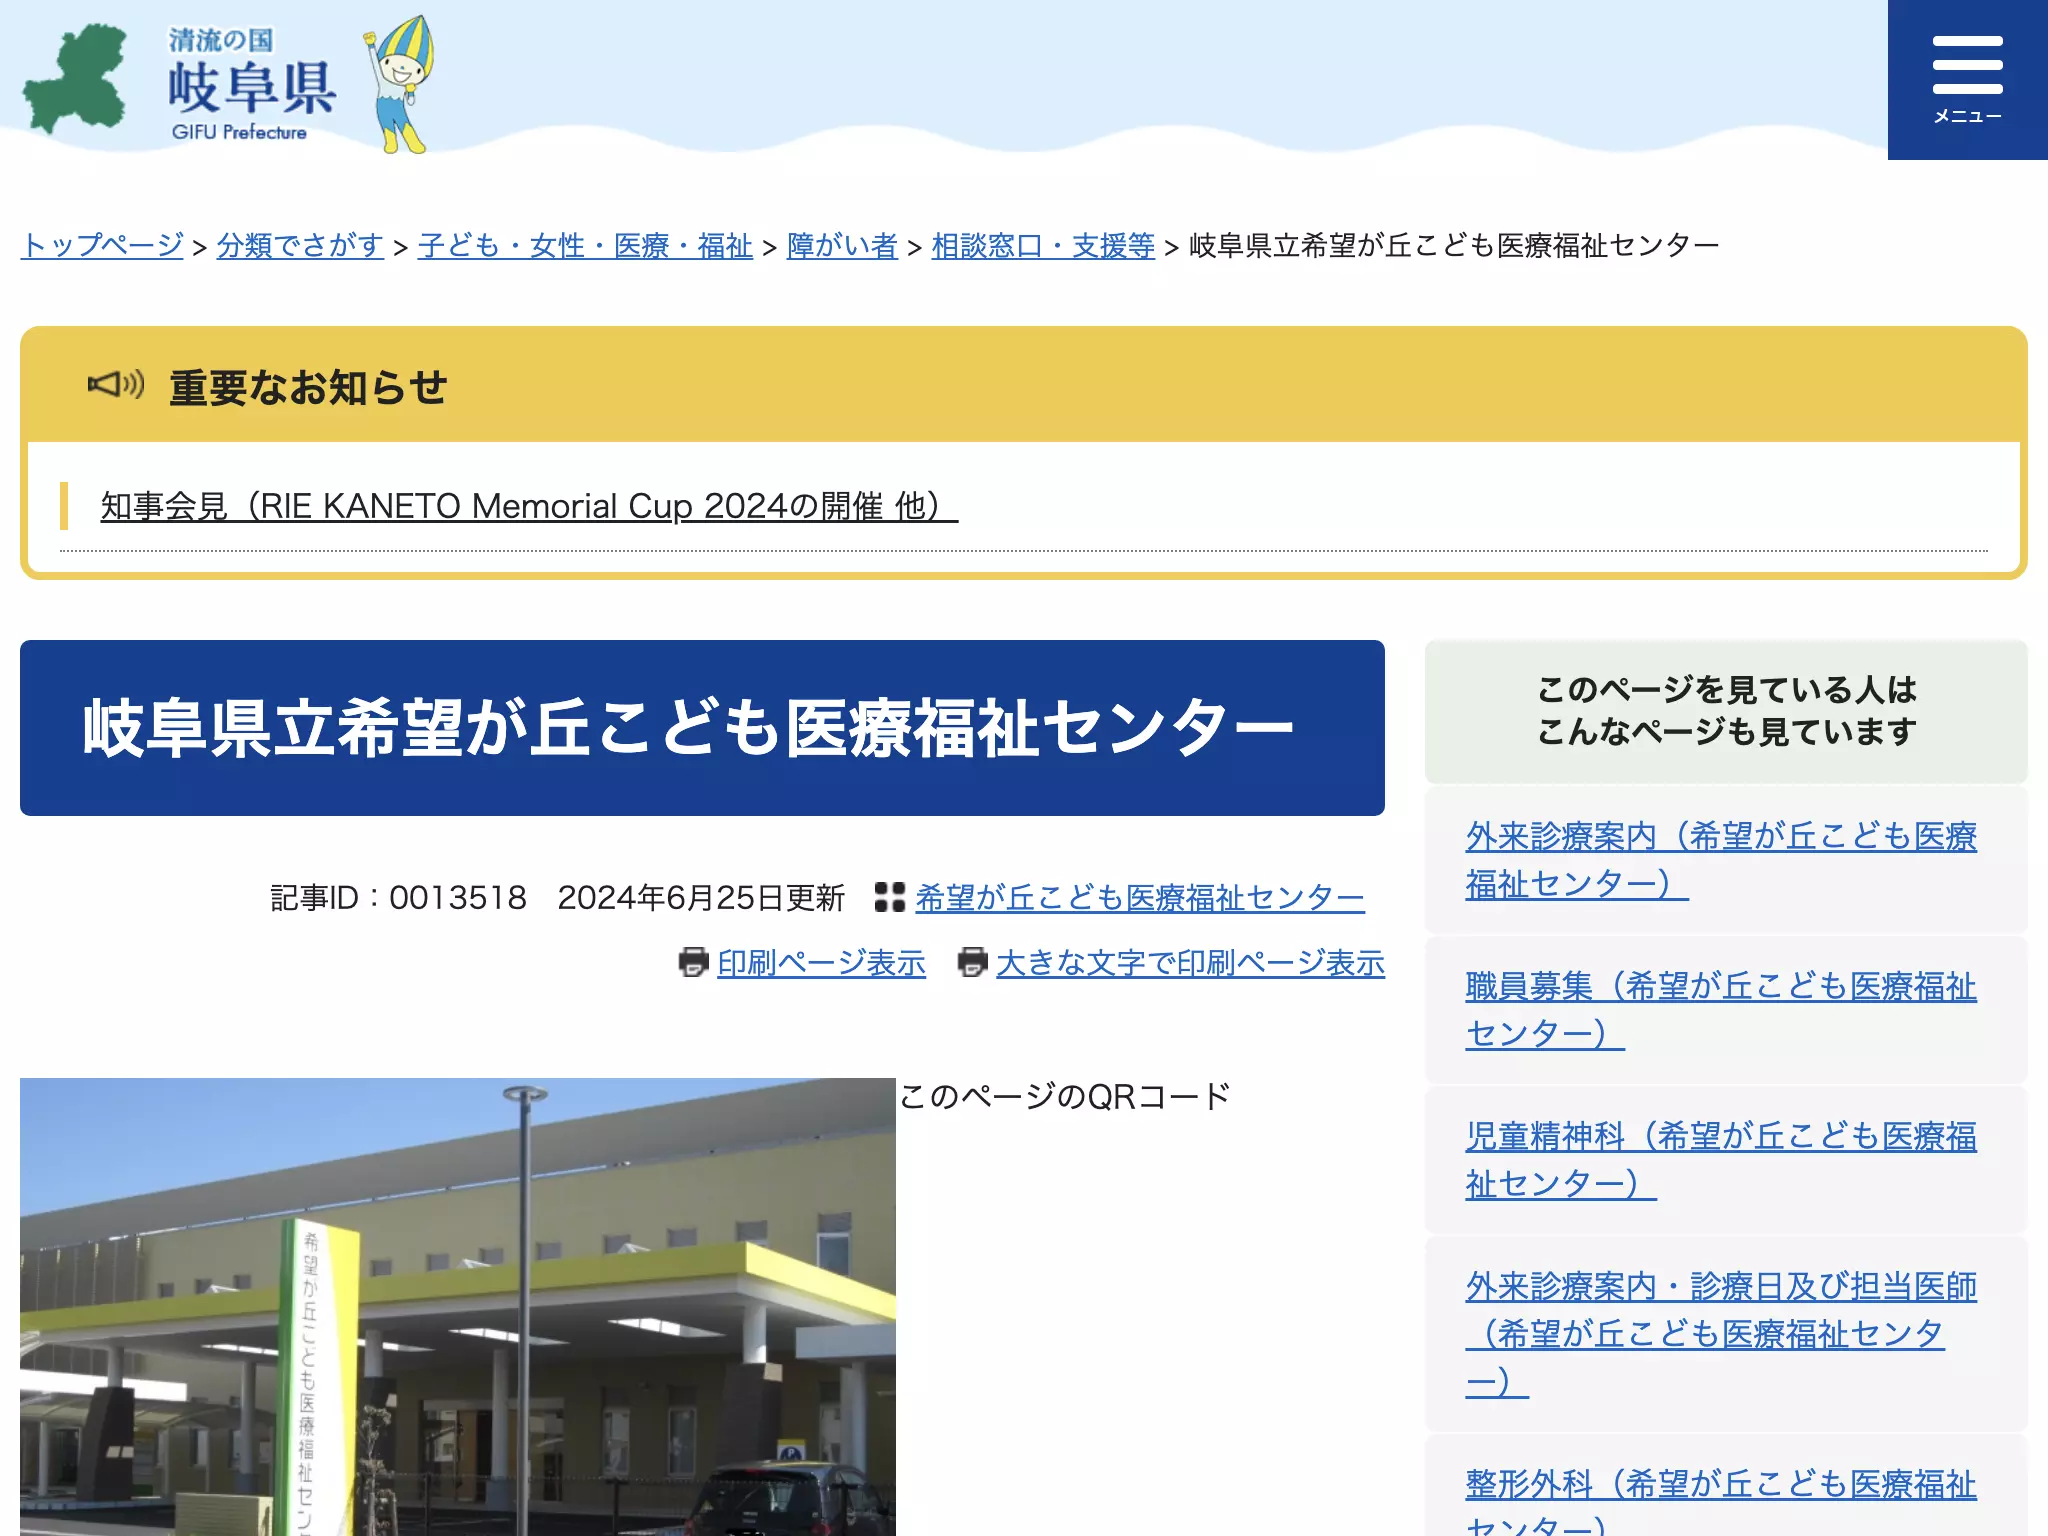
Task: Click このページのQRコード text
Action: (1064, 1097)
